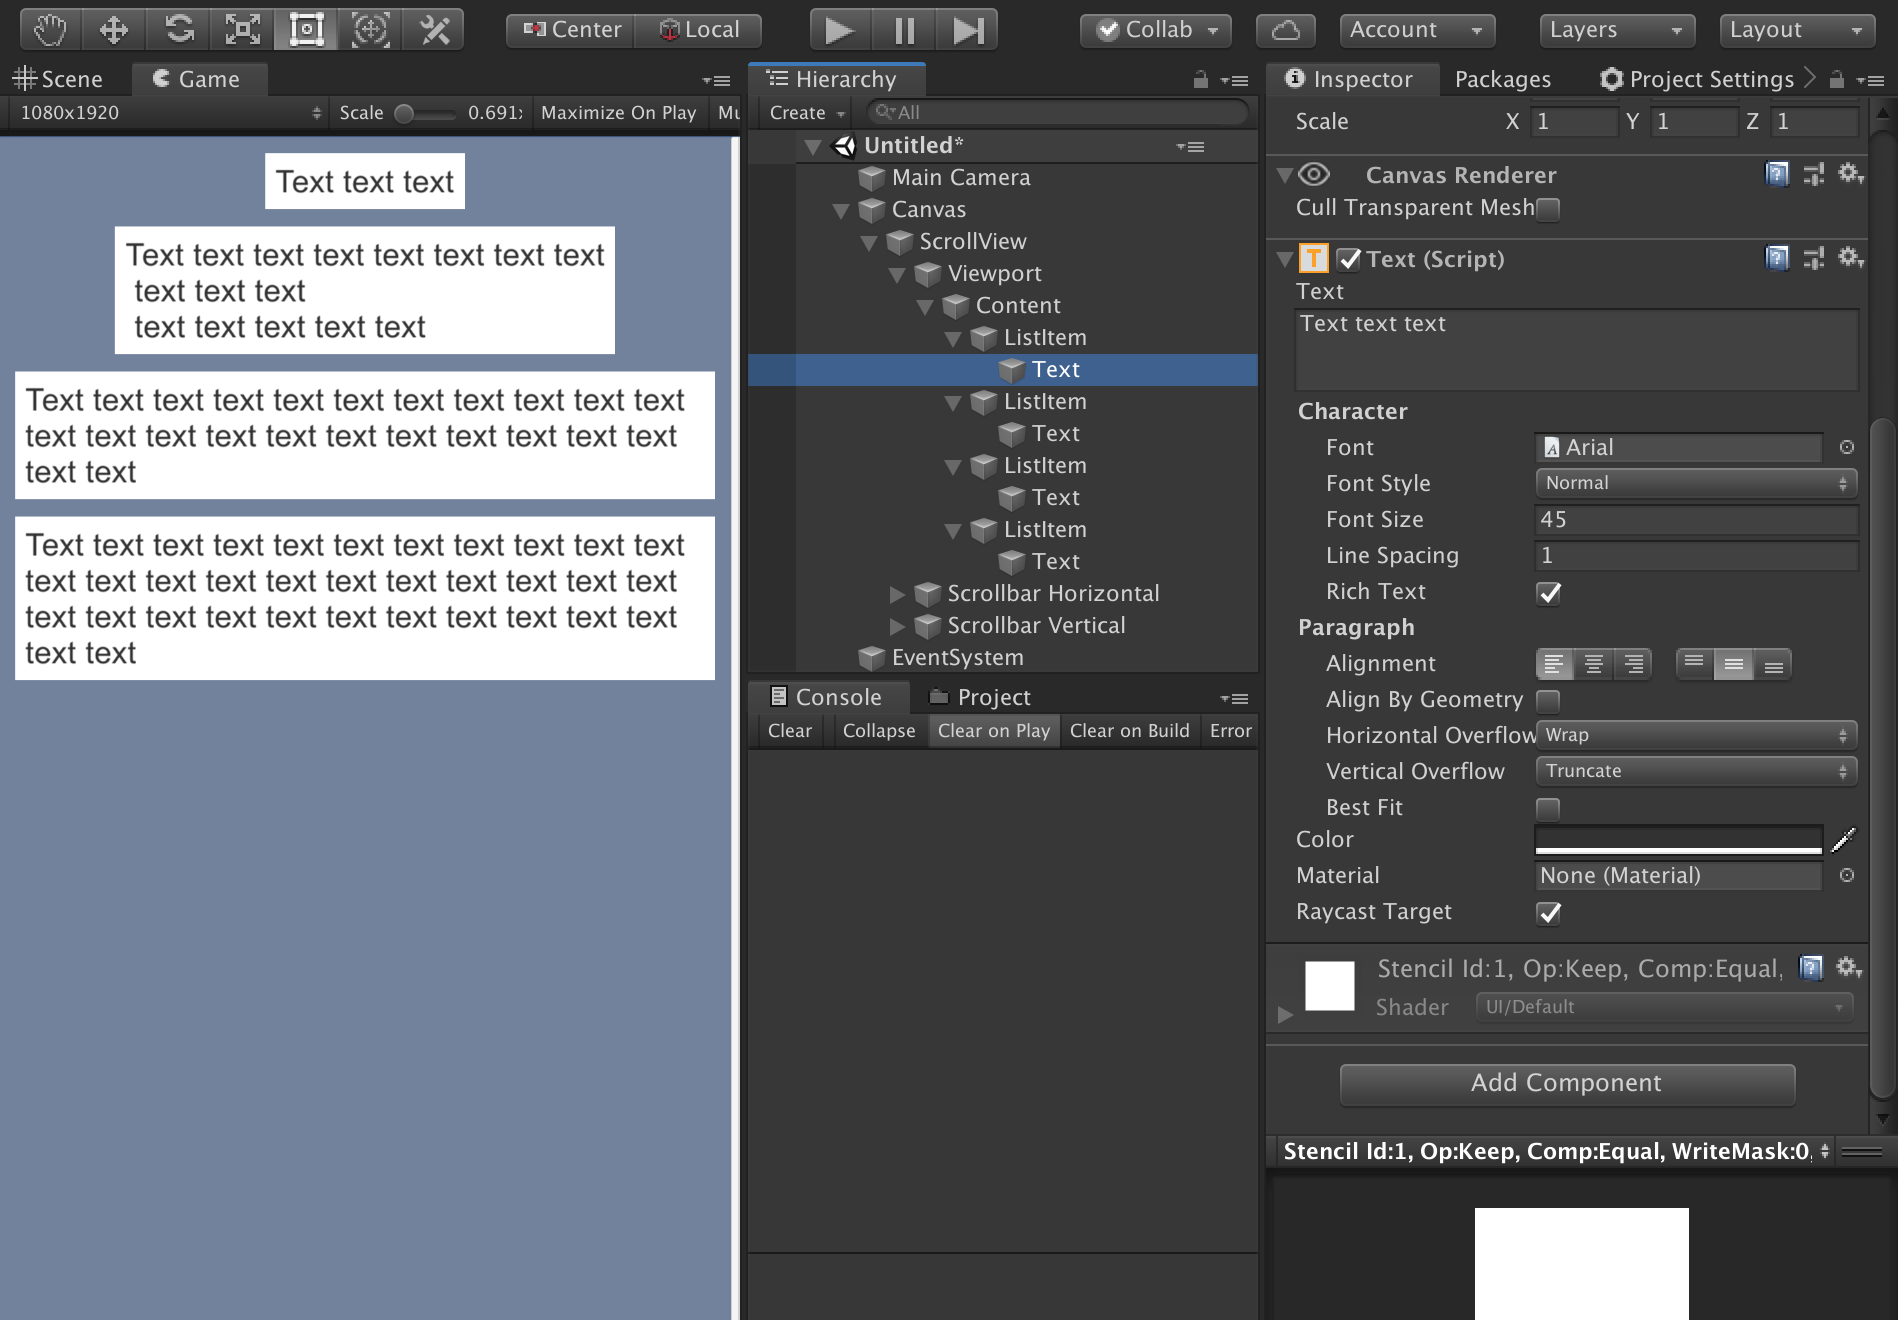Open Material object picker circle
This screenshot has width=1898, height=1320.
pyautogui.click(x=1847, y=875)
